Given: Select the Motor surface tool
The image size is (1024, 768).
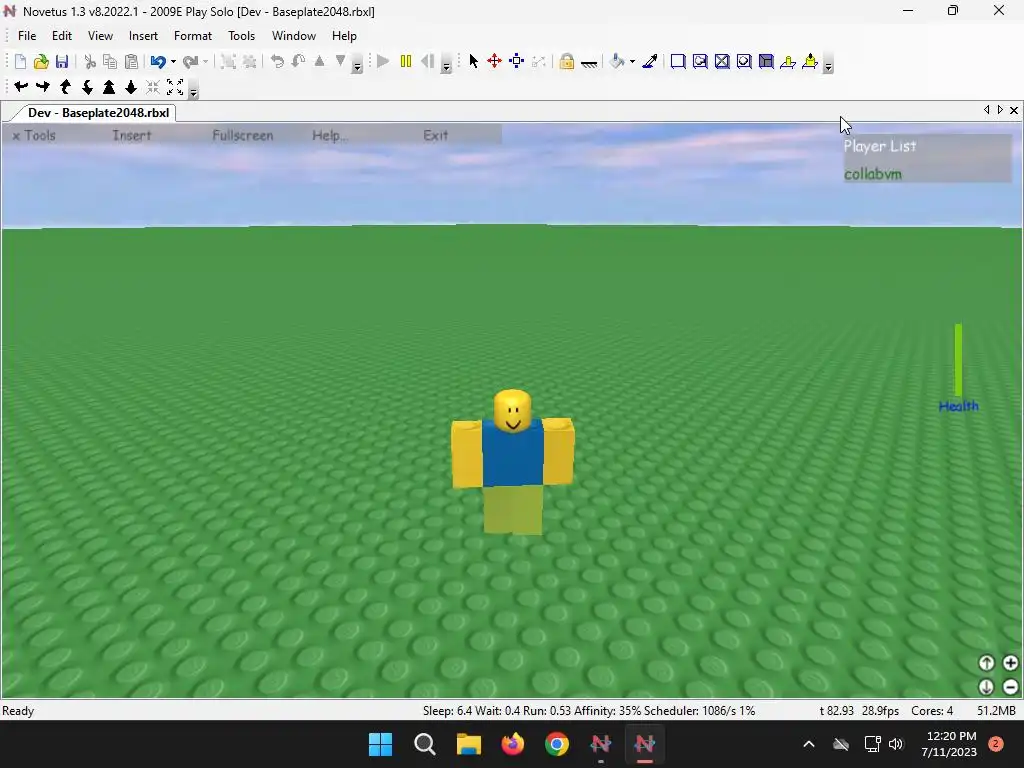Looking at the screenshot, I should [x=810, y=61].
